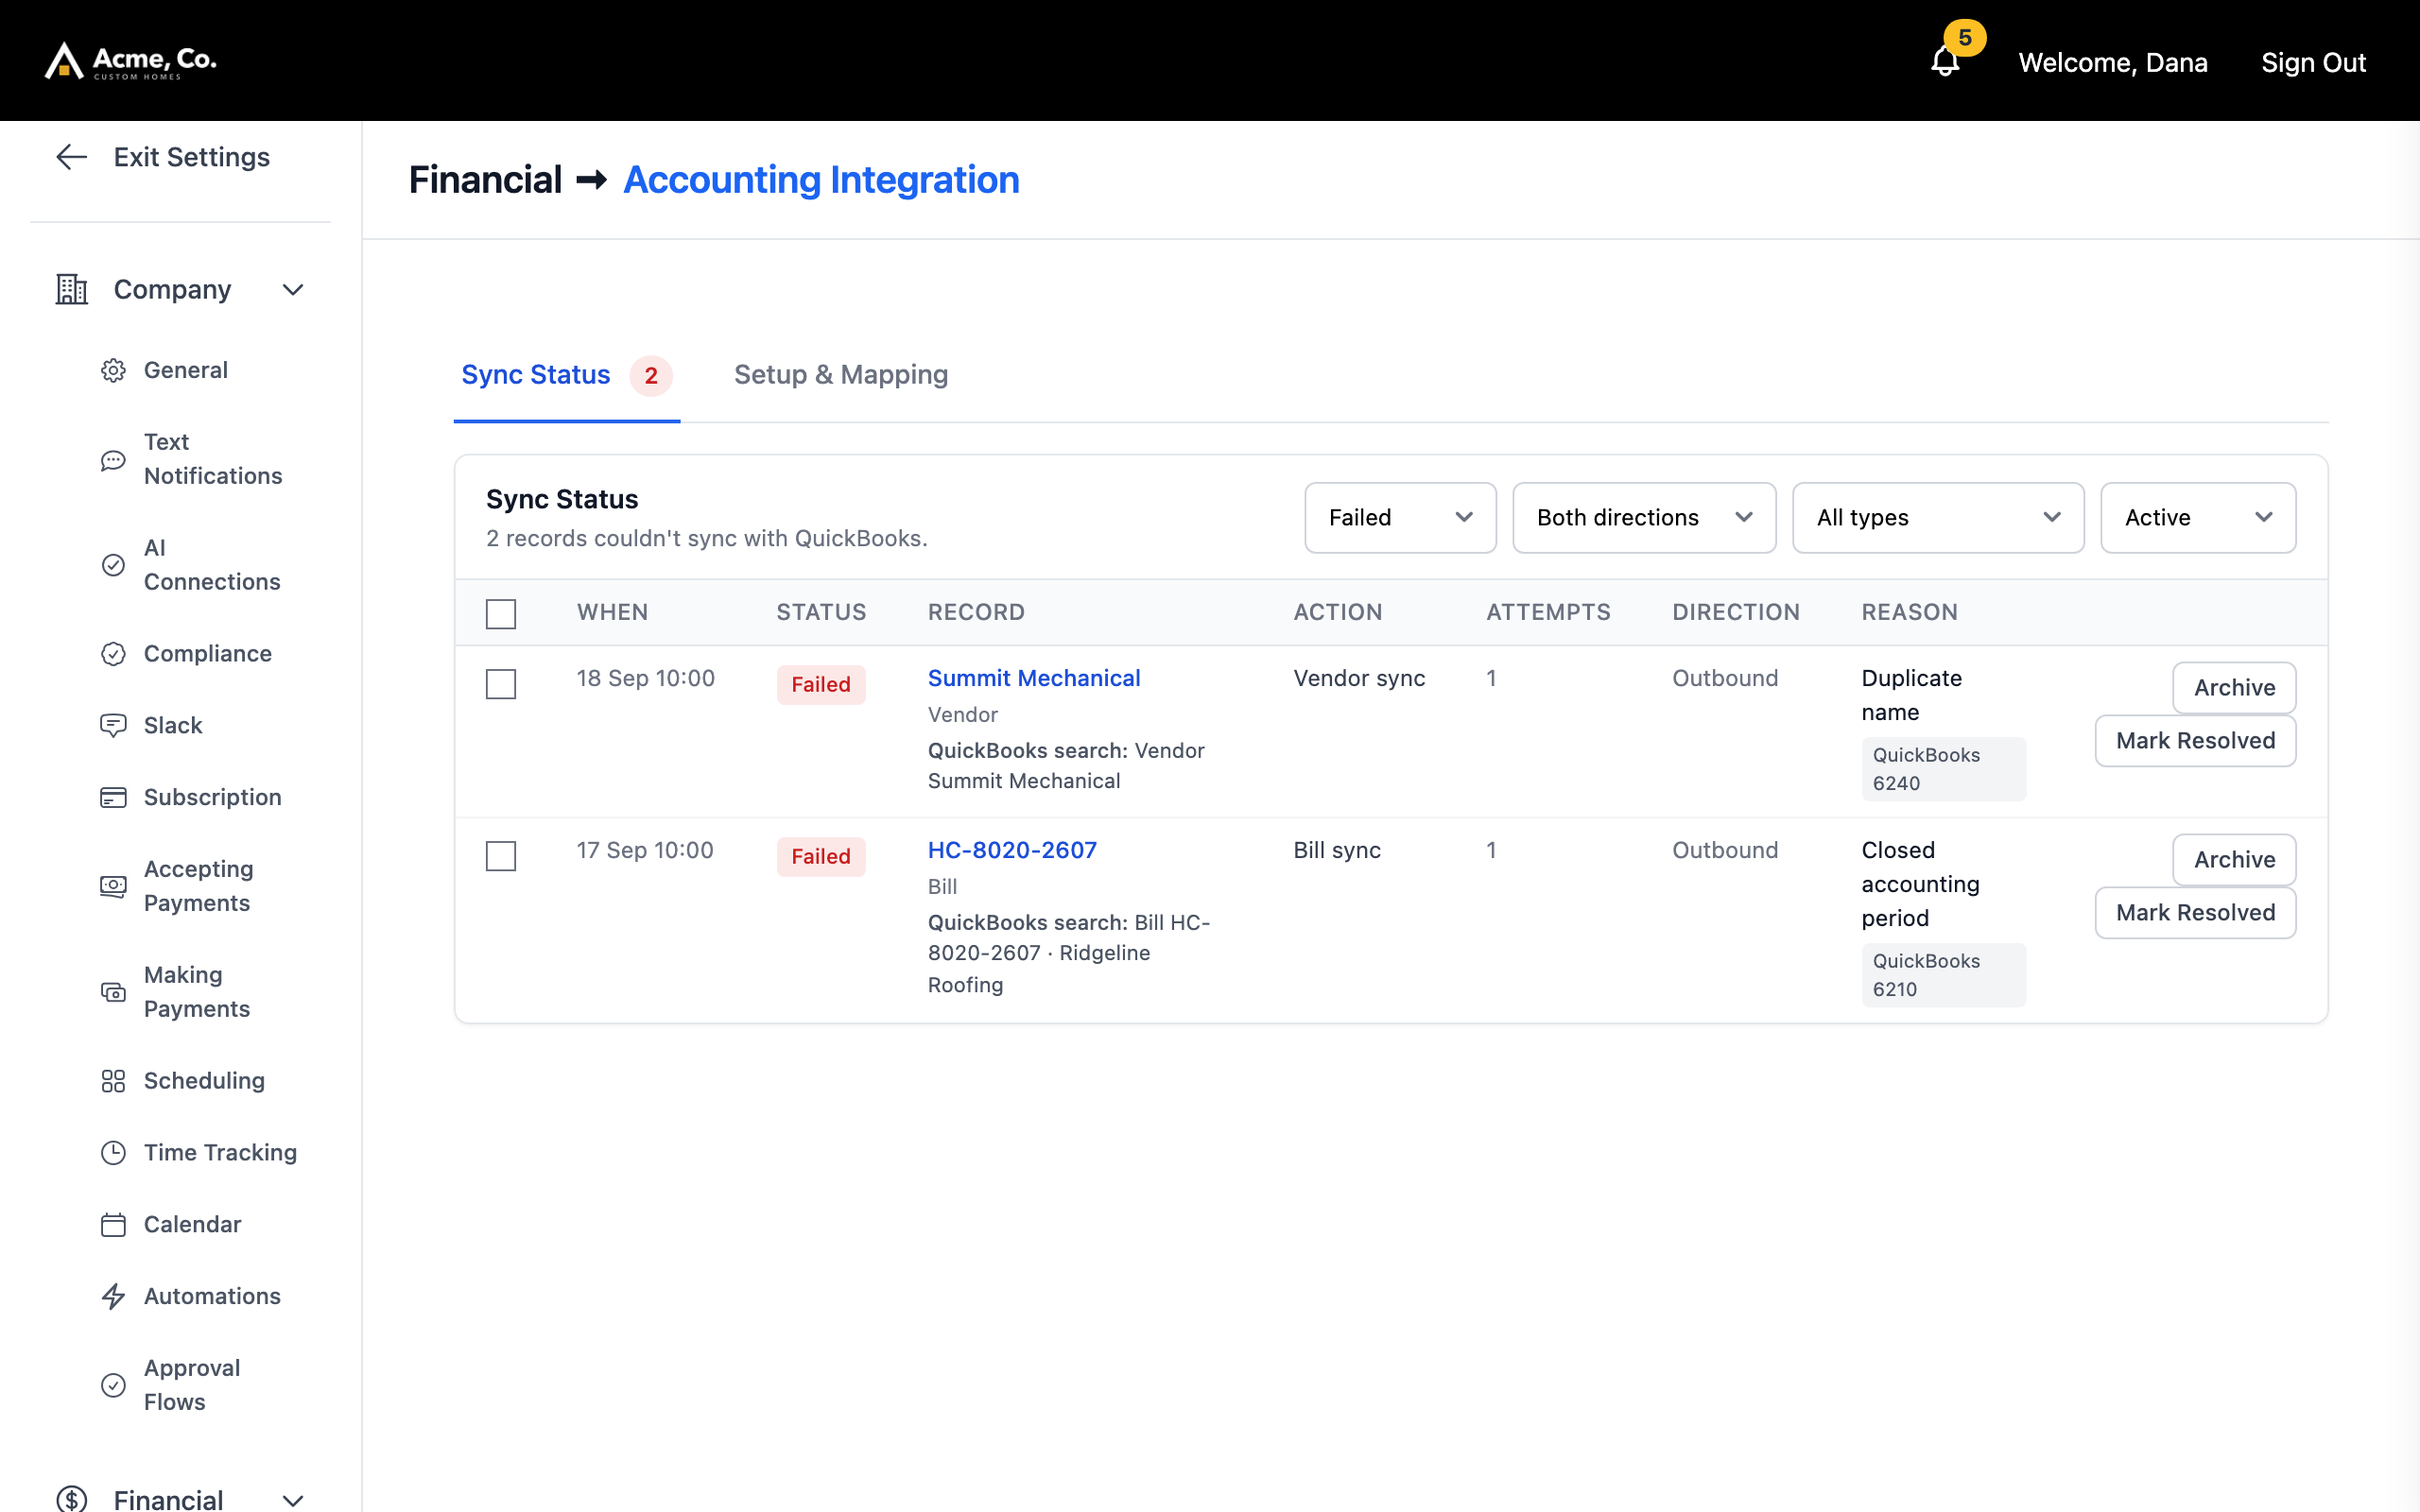Click the Financial dollar icon

point(72,1499)
